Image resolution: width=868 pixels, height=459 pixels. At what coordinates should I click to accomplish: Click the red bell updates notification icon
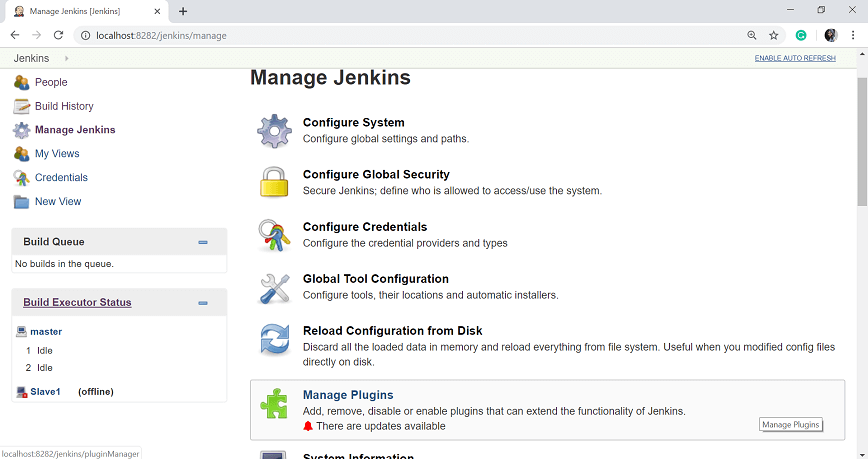[308, 426]
